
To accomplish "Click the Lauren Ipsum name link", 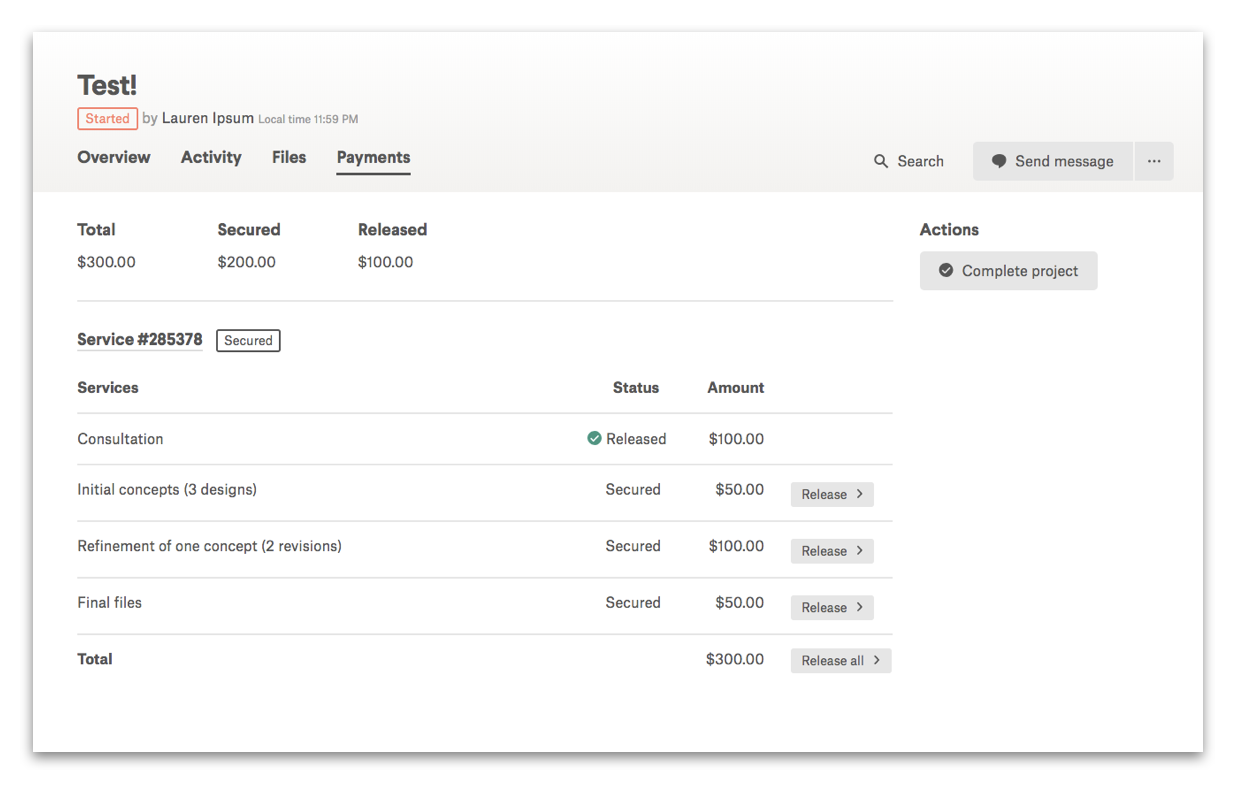I will [x=207, y=118].
